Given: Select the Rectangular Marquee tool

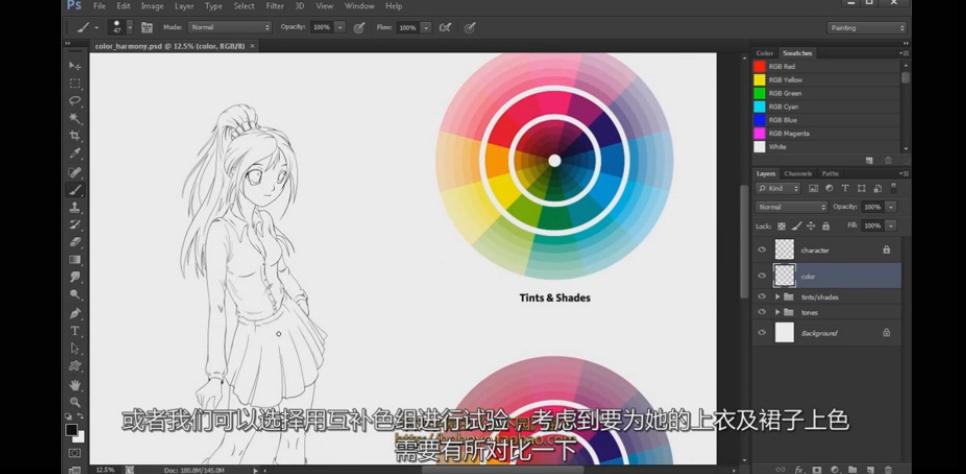Looking at the screenshot, I should (x=75, y=83).
